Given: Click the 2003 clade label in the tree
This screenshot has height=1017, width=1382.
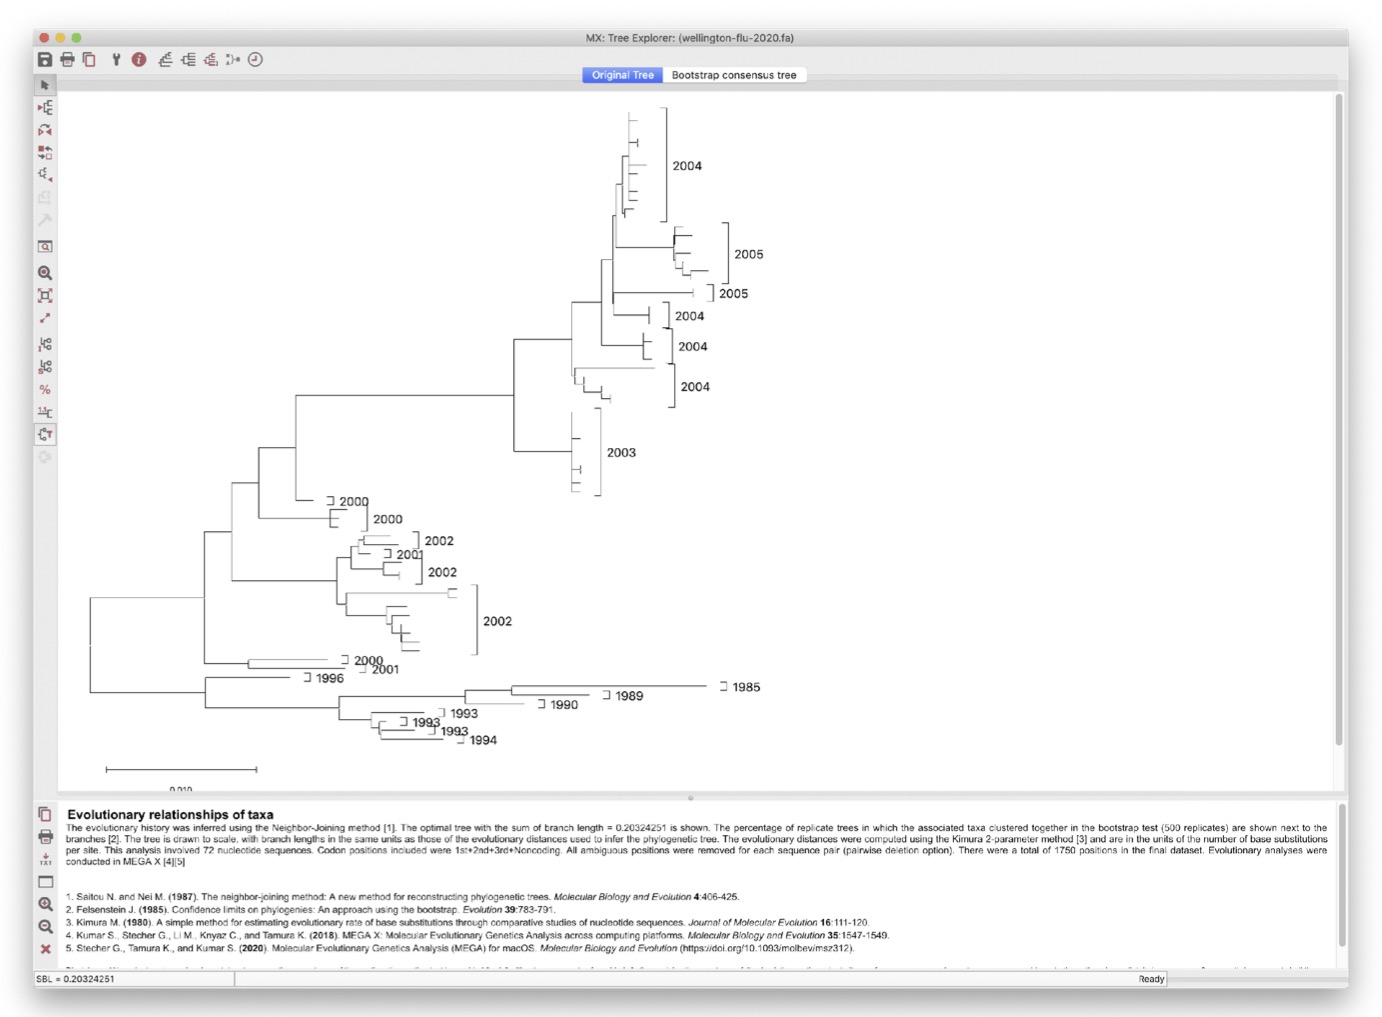Looking at the screenshot, I should pos(621,453).
